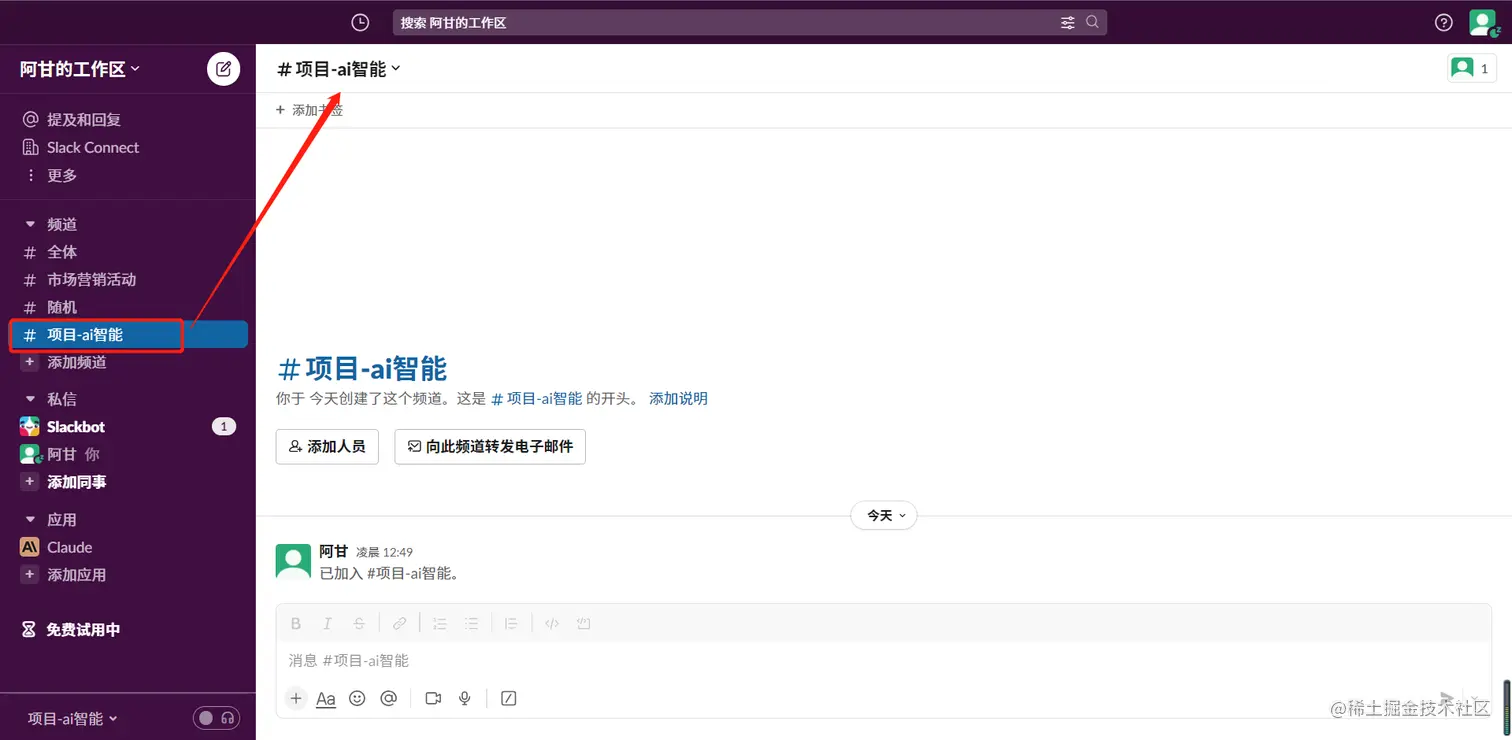Click the #项目-ai智能 link in description
The height and width of the screenshot is (740, 1512).
537,398
